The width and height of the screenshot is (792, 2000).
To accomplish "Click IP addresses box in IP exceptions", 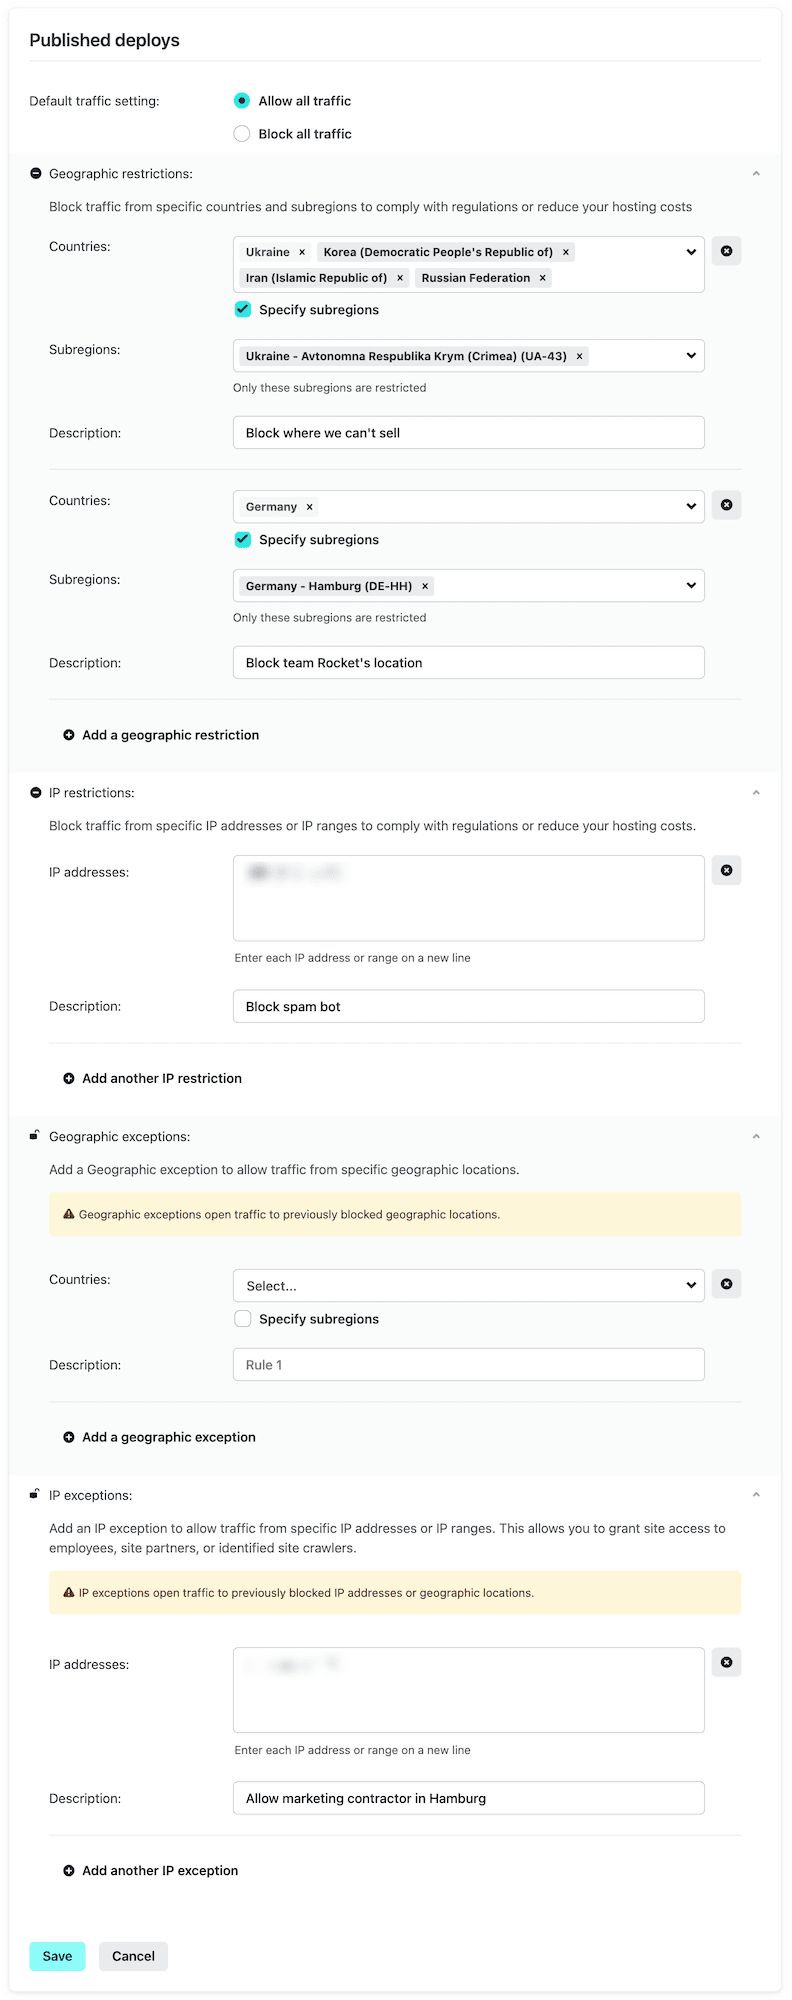I will pos(469,1690).
